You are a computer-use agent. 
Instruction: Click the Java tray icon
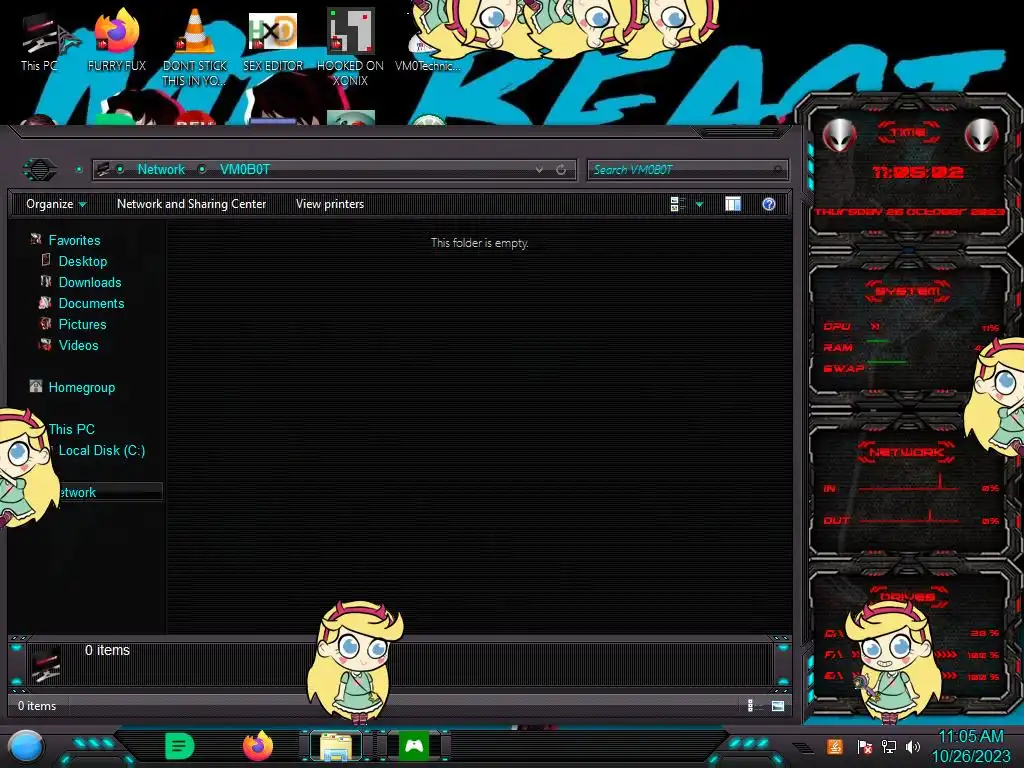click(x=835, y=746)
